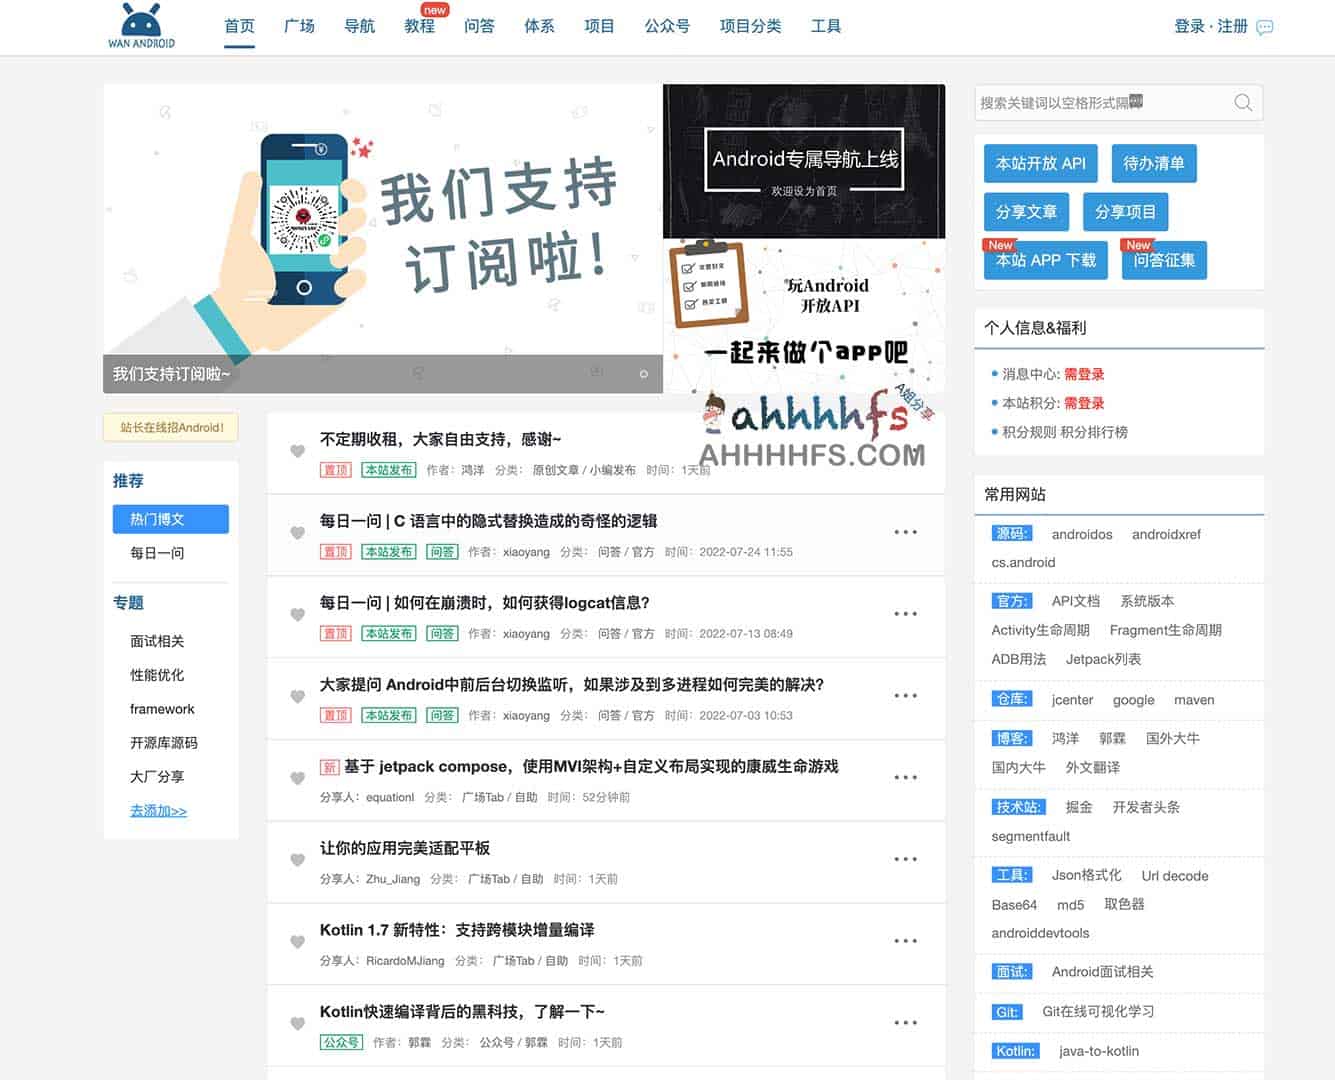
Task: Favorite the logcat信息 article heart icon
Action: pyautogui.click(x=297, y=615)
